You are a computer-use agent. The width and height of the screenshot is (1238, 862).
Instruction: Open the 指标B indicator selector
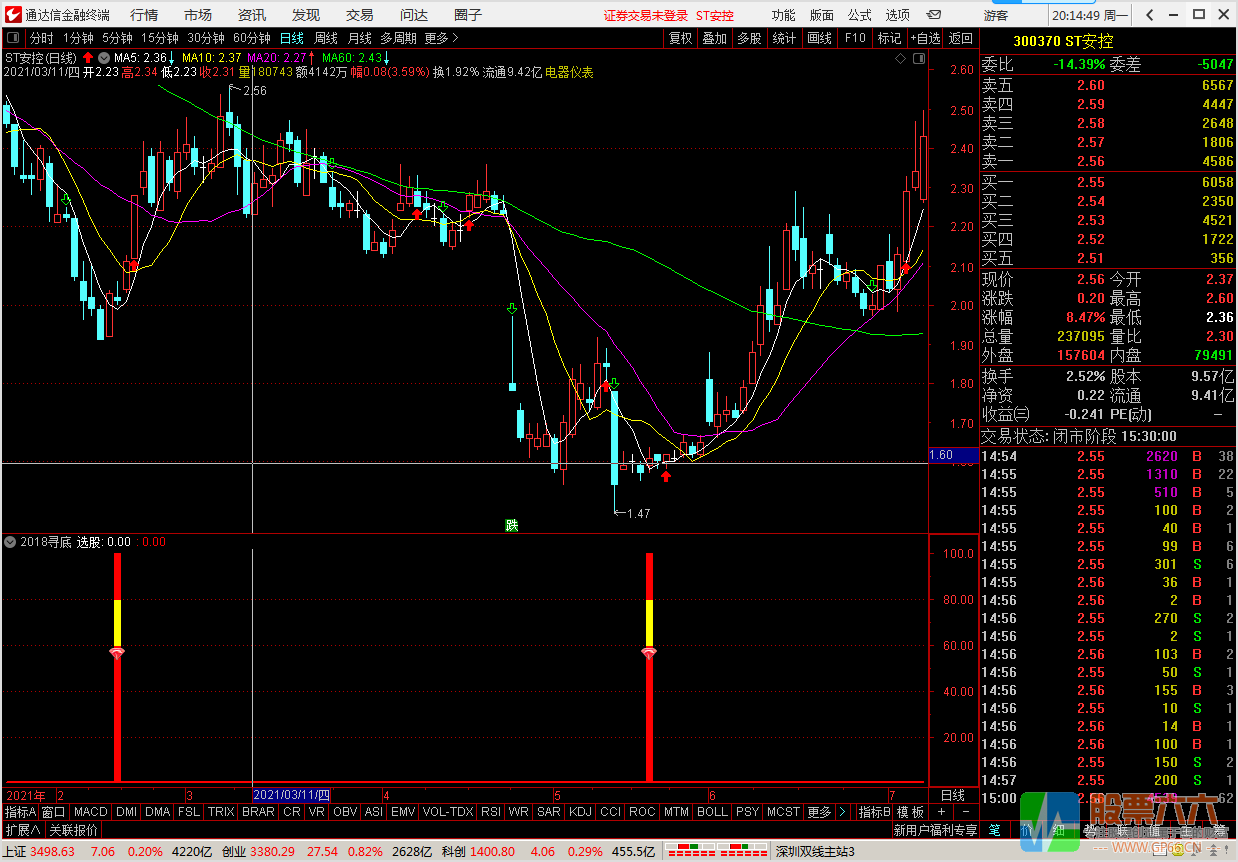tap(874, 812)
